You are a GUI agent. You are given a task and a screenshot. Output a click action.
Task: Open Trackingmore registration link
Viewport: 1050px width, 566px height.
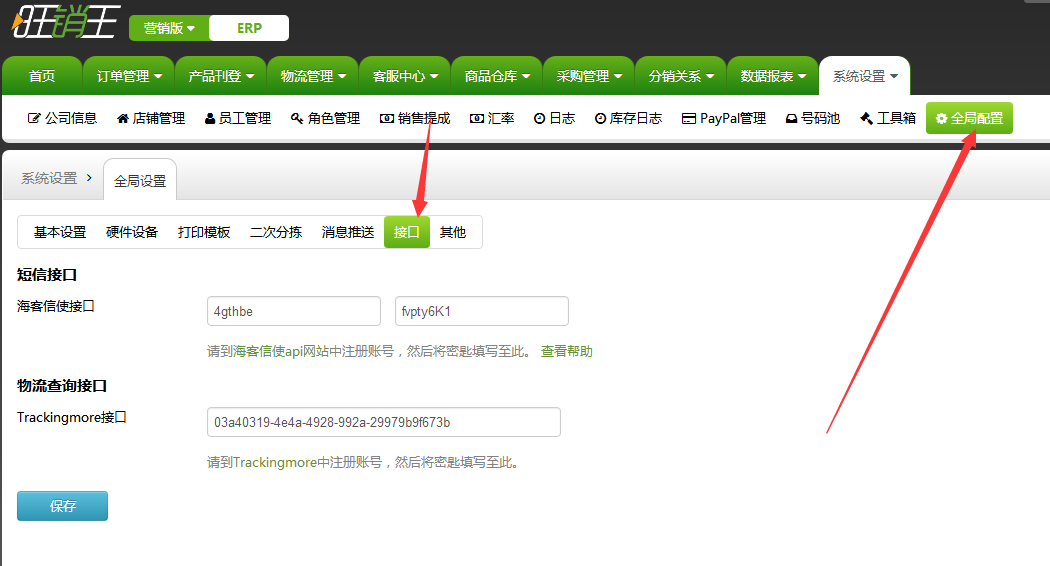275,462
